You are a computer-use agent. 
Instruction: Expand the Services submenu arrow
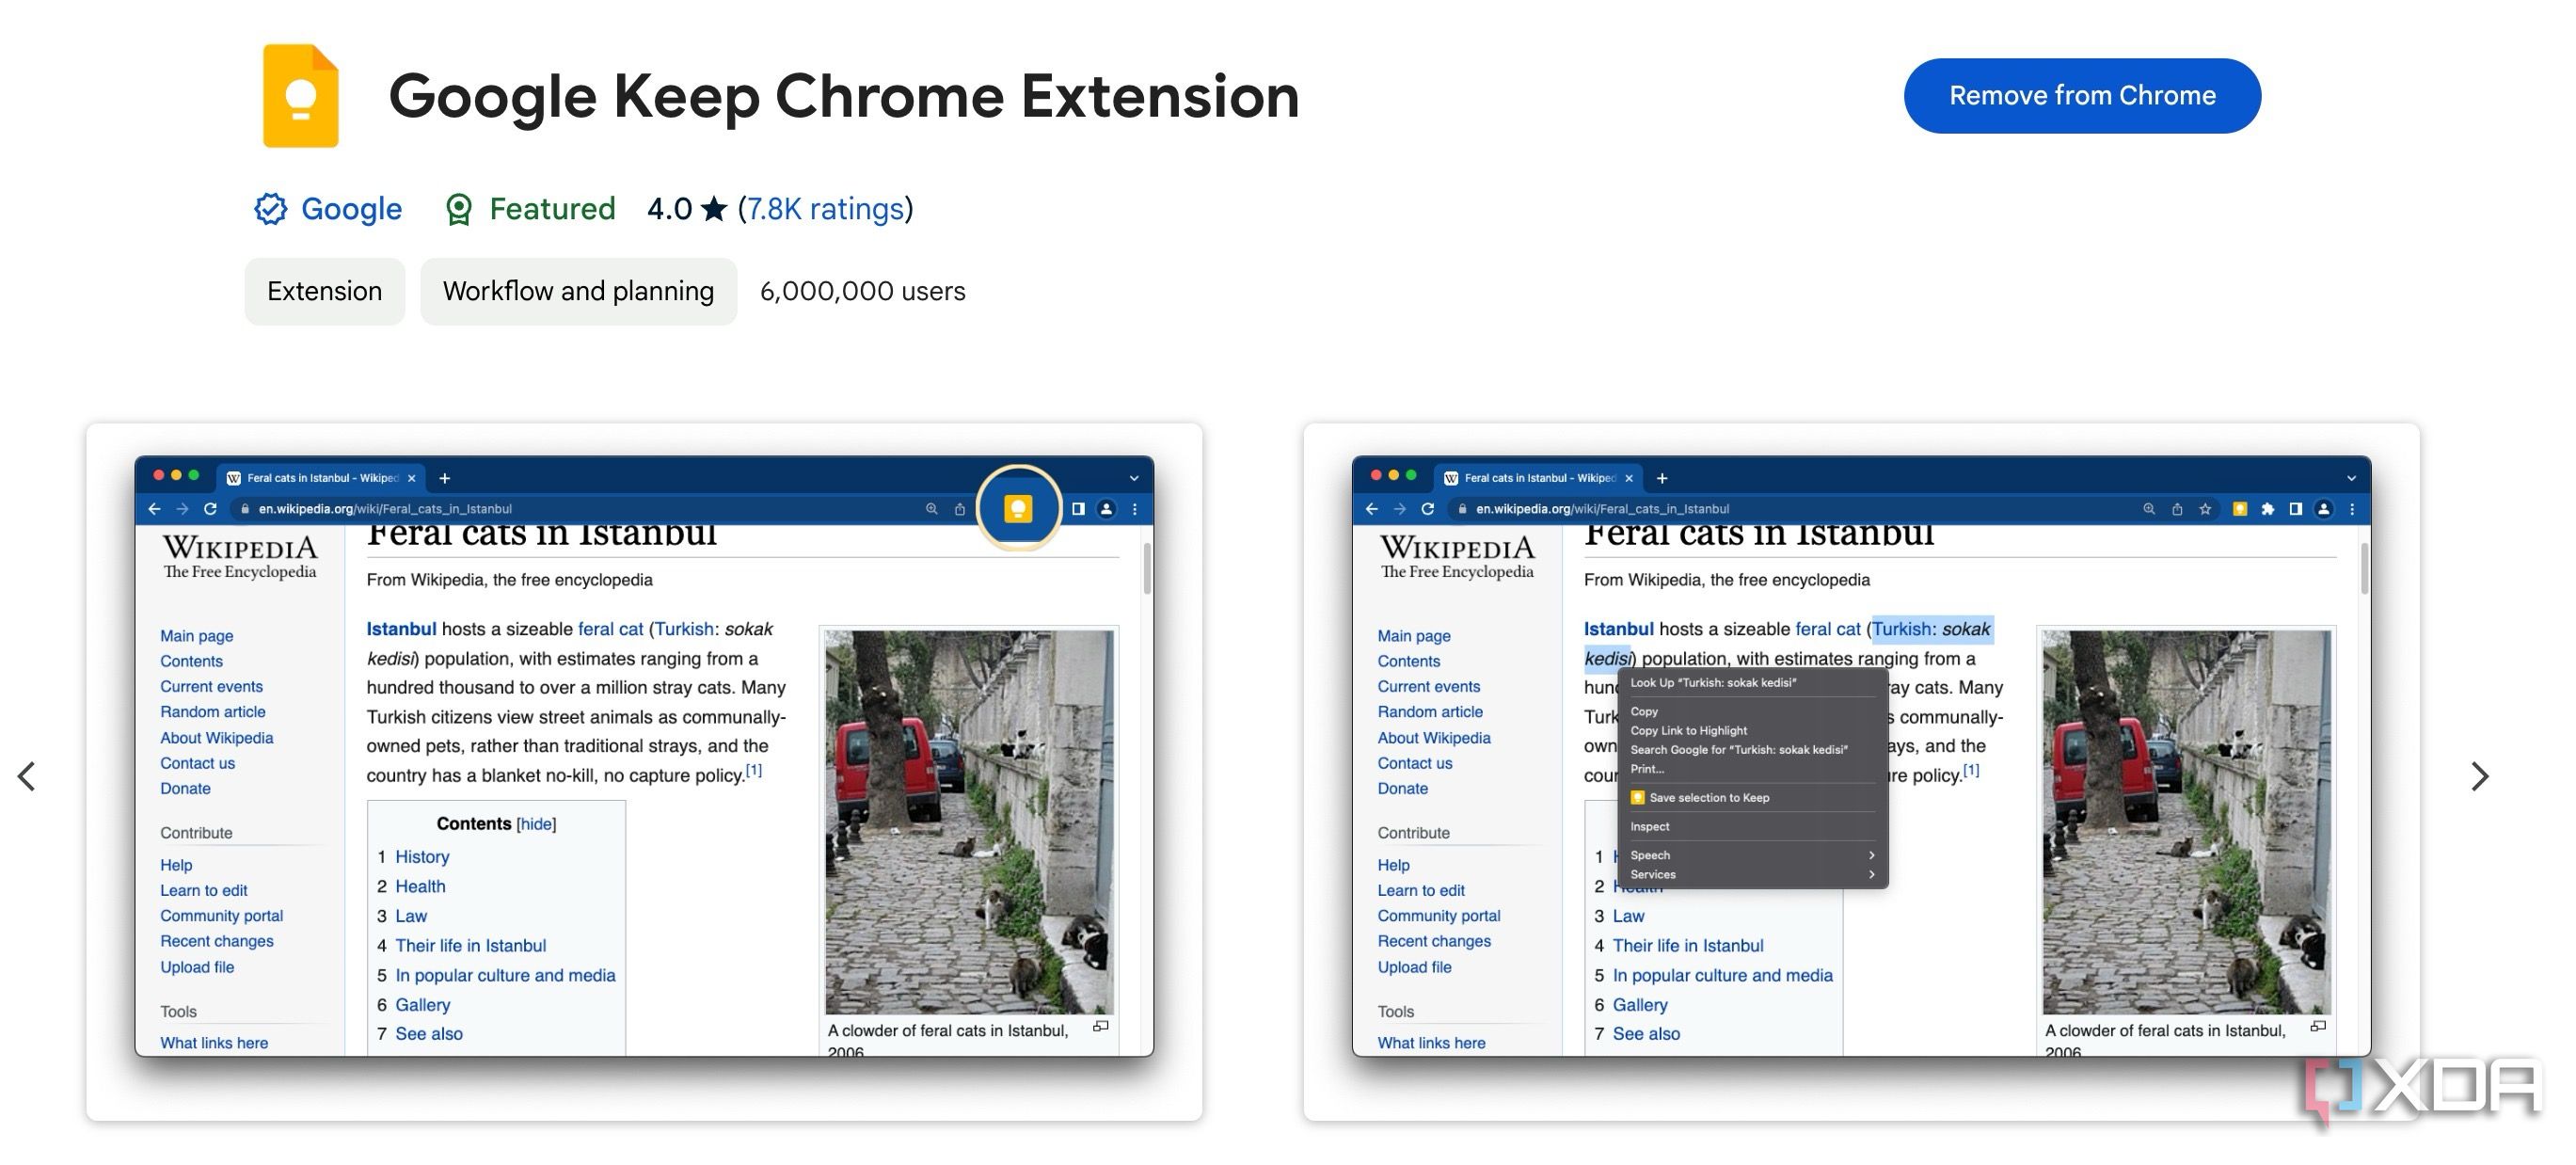coord(1871,875)
